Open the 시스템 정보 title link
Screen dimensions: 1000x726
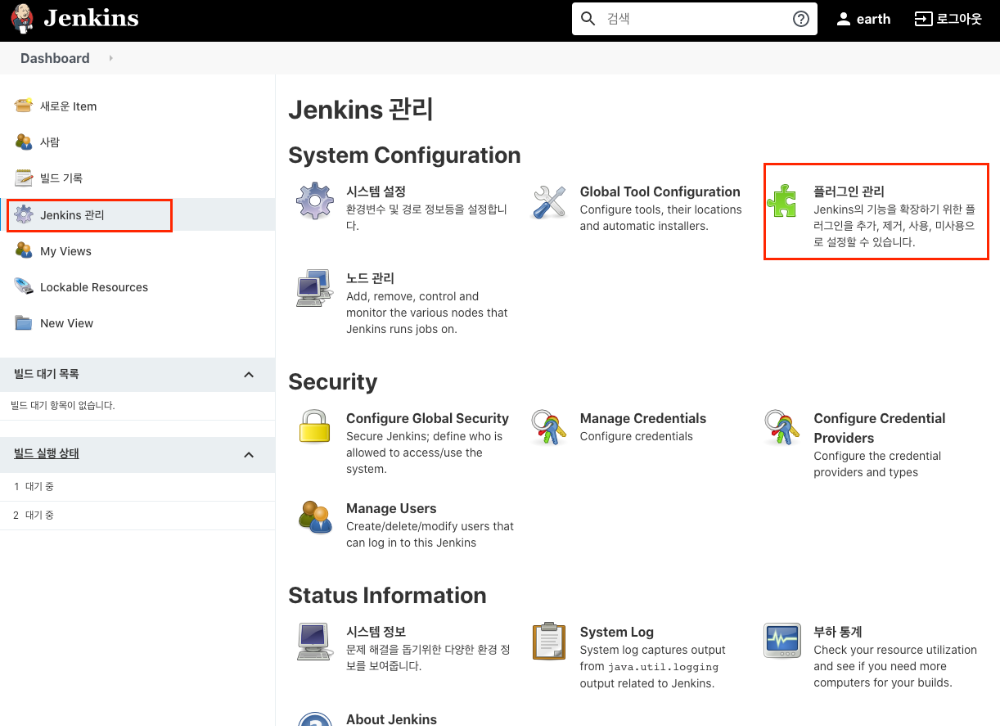(376, 632)
